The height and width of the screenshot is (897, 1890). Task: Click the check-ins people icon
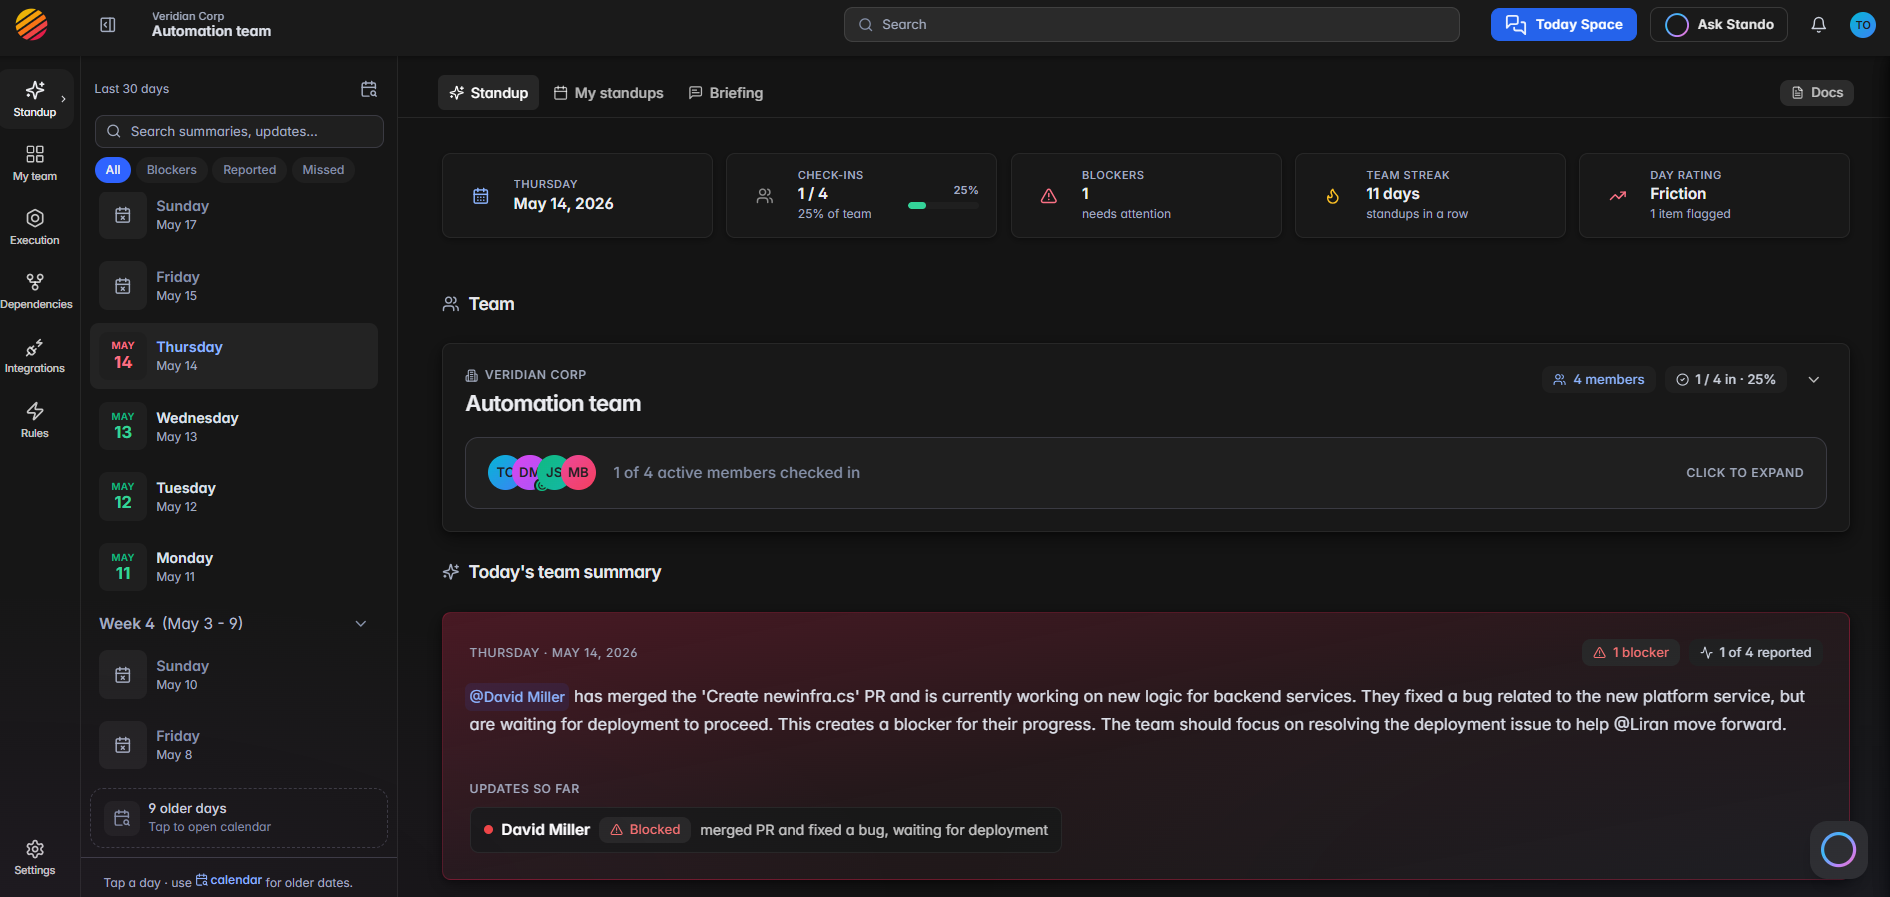coord(765,196)
